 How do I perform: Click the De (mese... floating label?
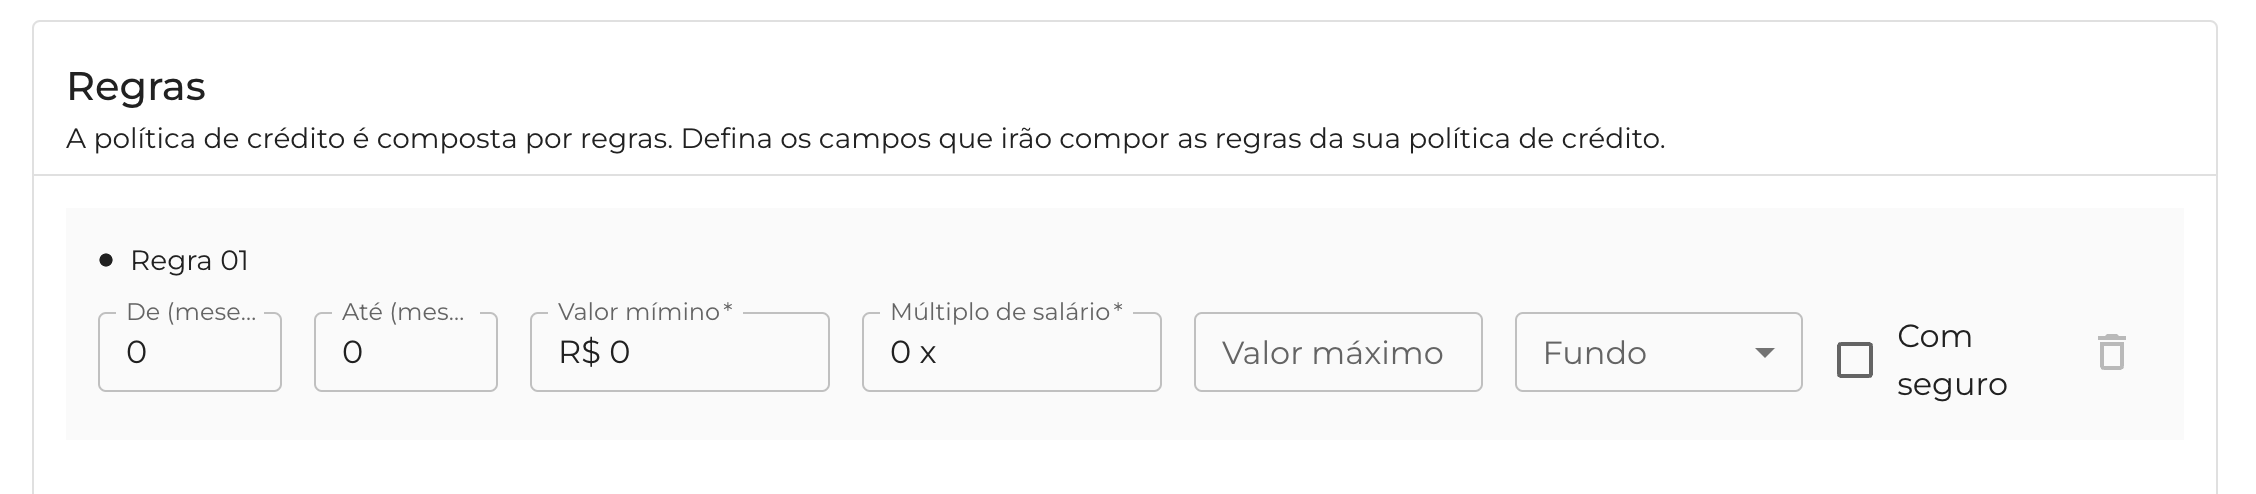(x=191, y=312)
